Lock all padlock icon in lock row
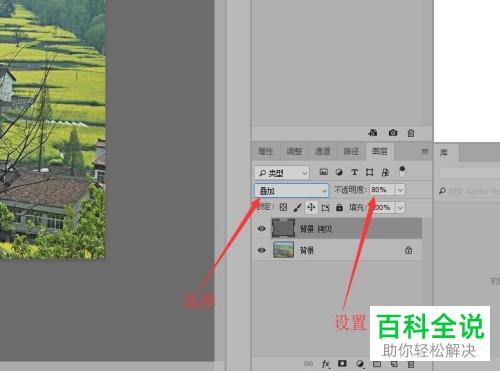The image size is (500, 371). tap(339, 207)
